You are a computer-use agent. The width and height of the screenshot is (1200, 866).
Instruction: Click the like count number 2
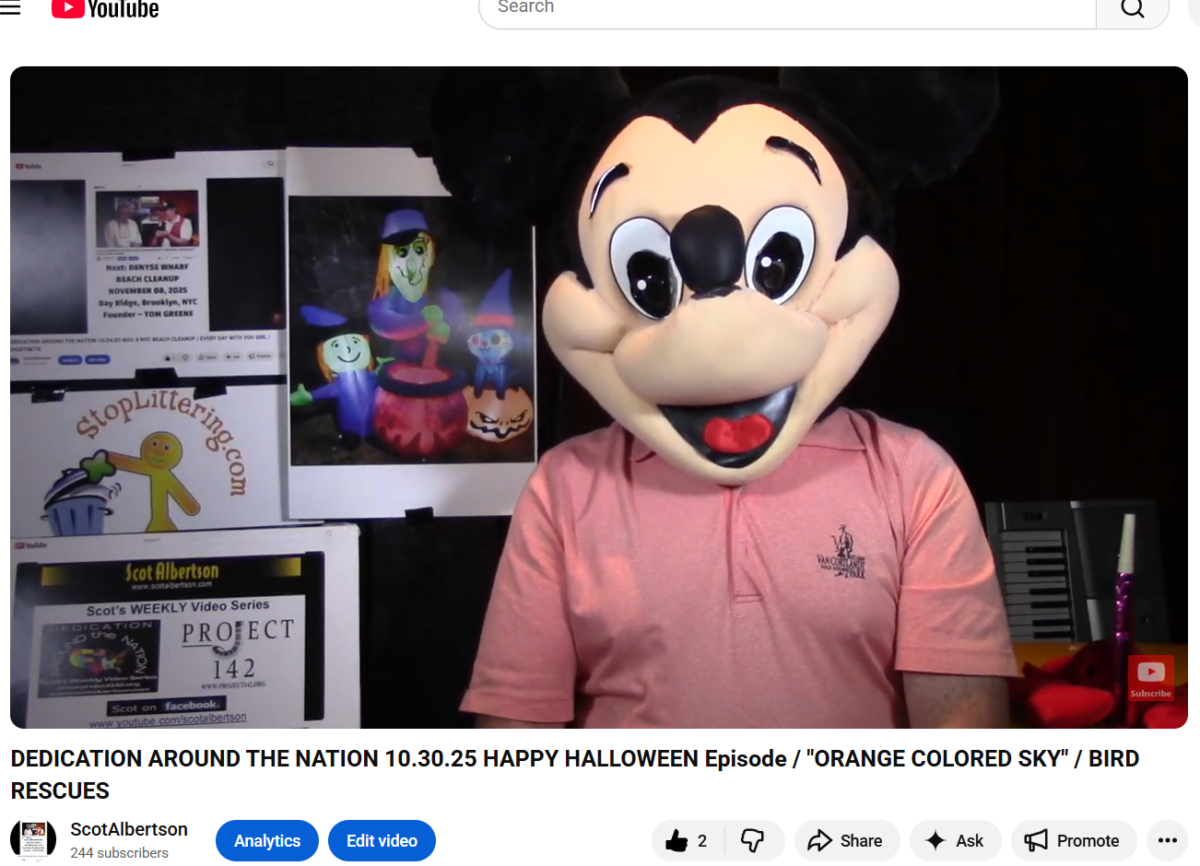pyautogui.click(x=702, y=841)
